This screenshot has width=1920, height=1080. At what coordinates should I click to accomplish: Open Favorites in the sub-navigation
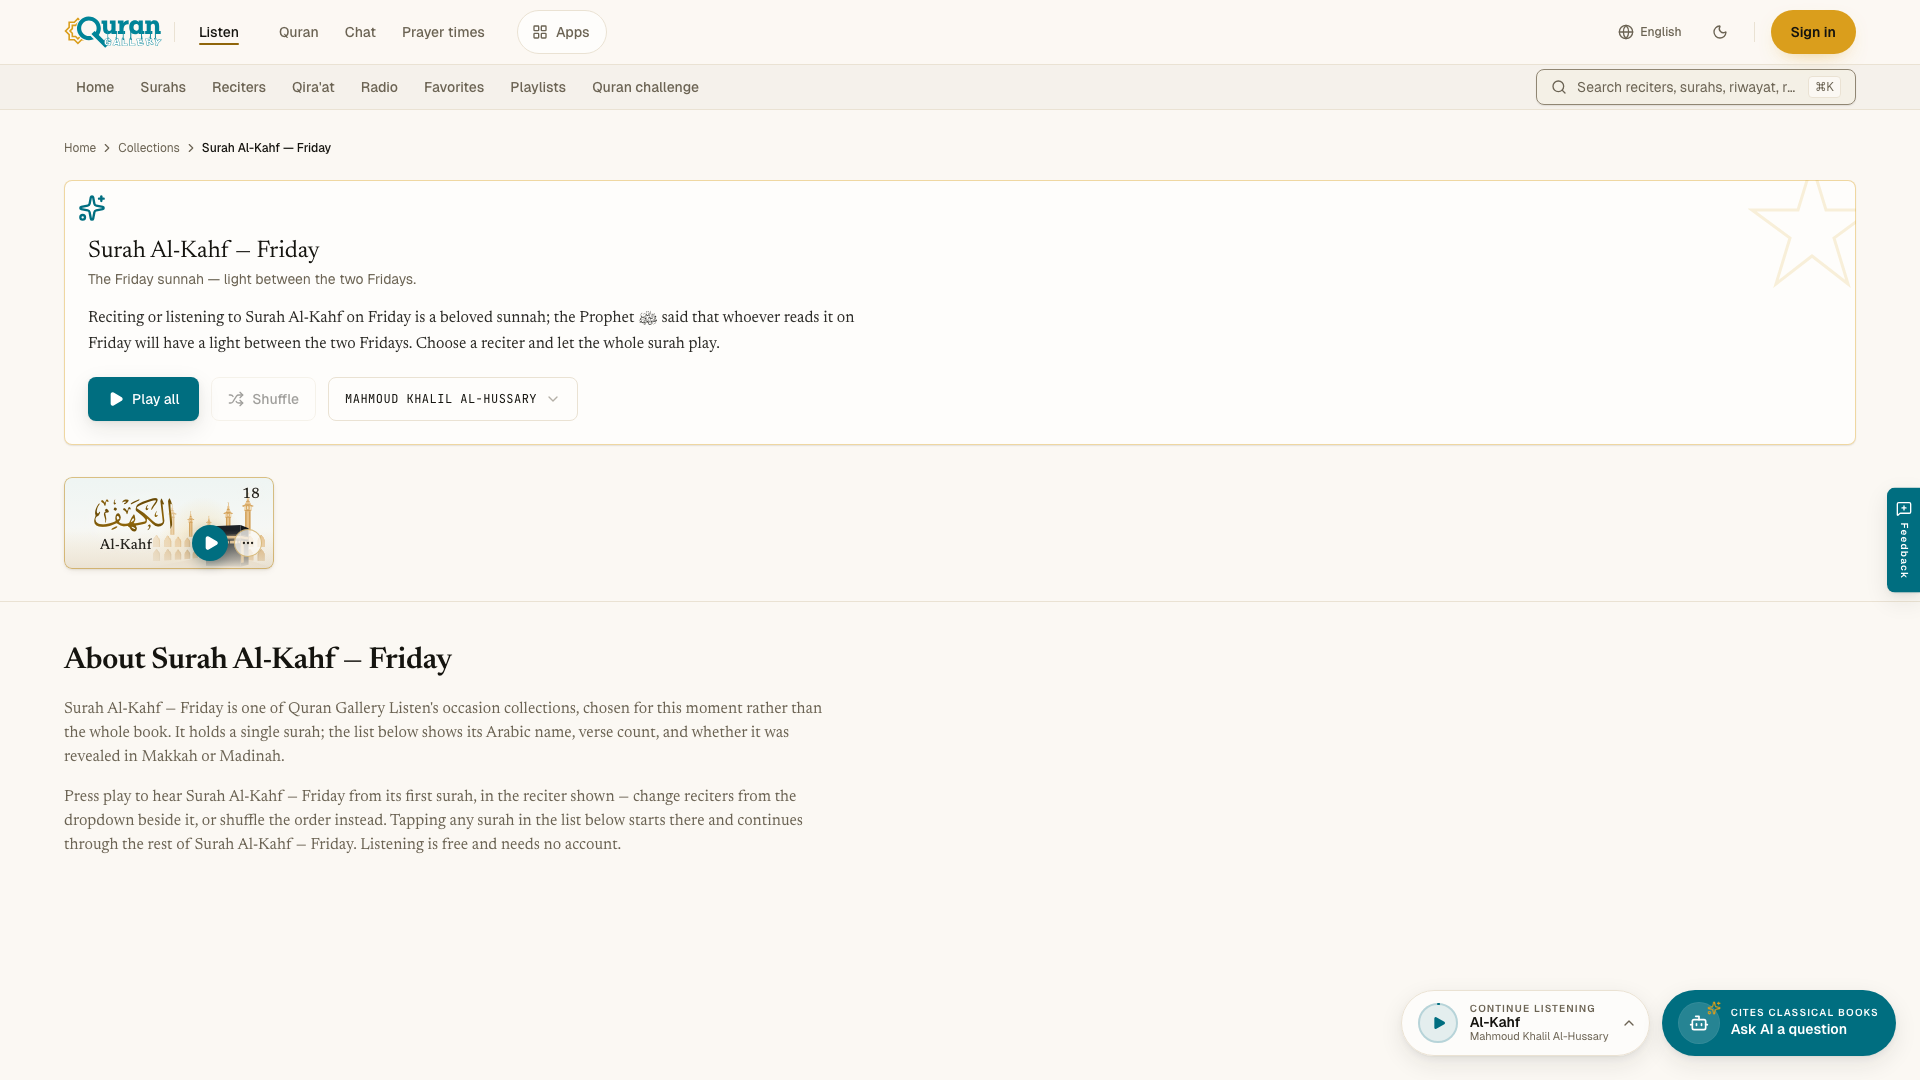[454, 87]
